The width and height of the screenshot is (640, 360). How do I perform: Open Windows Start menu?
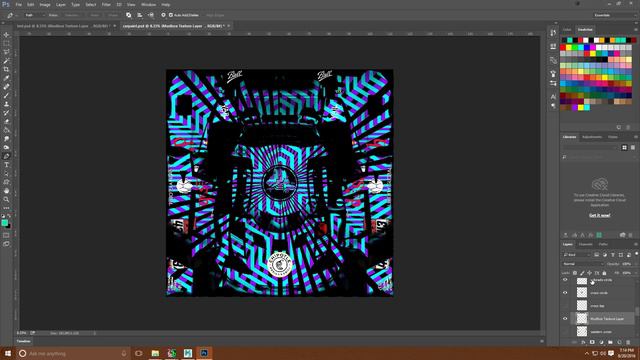(8, 353)
